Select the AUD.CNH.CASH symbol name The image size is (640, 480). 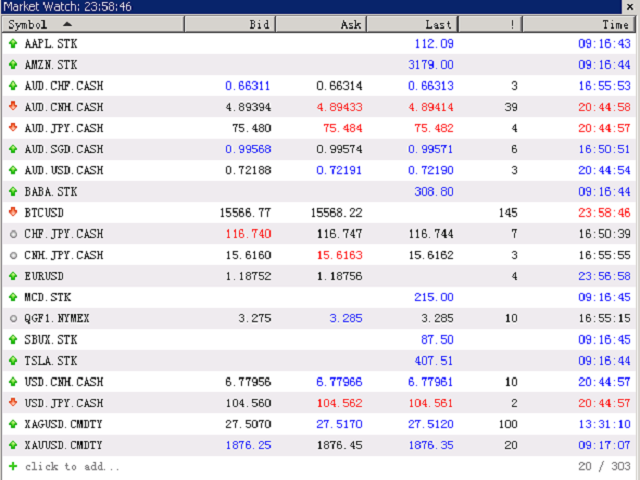tap(64, 107)
